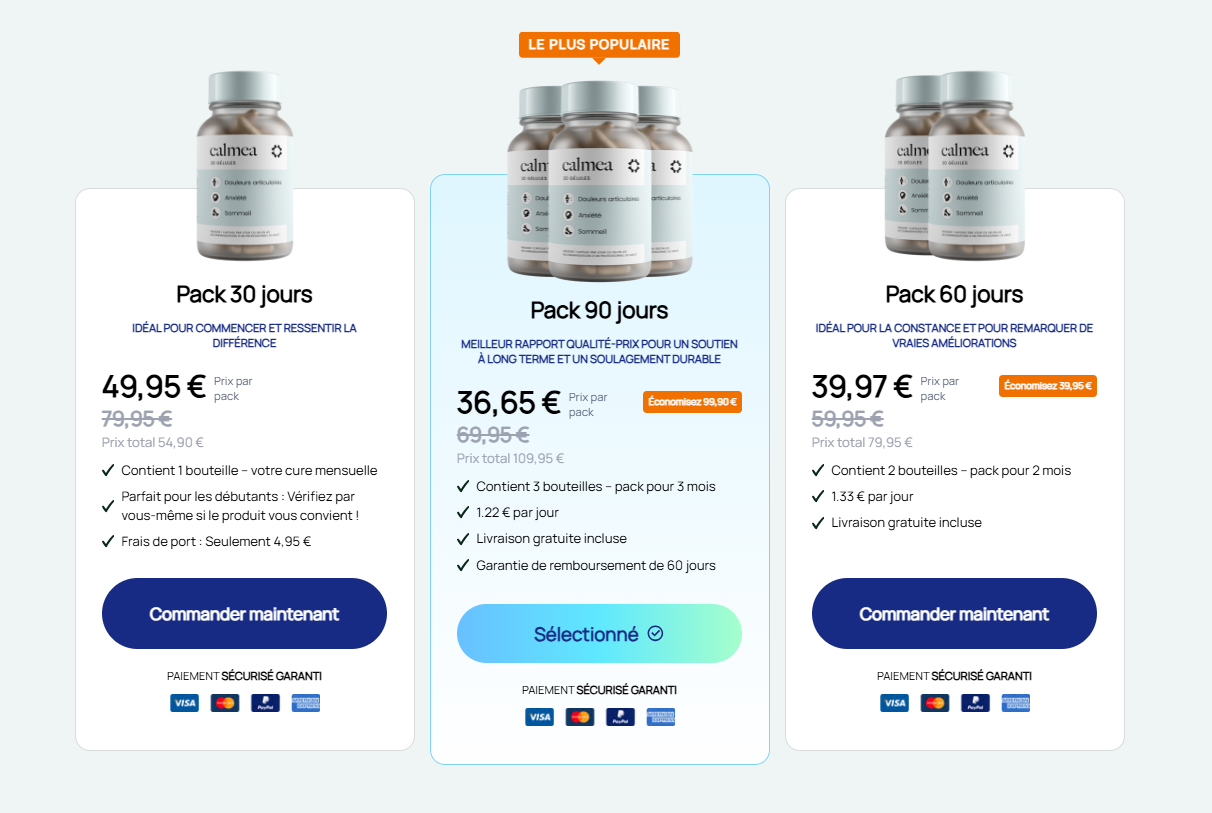Screen dimensions: 1212x813
Task: Click the three bottles image of Pack 90 jours
Action: tap(599, 180)
